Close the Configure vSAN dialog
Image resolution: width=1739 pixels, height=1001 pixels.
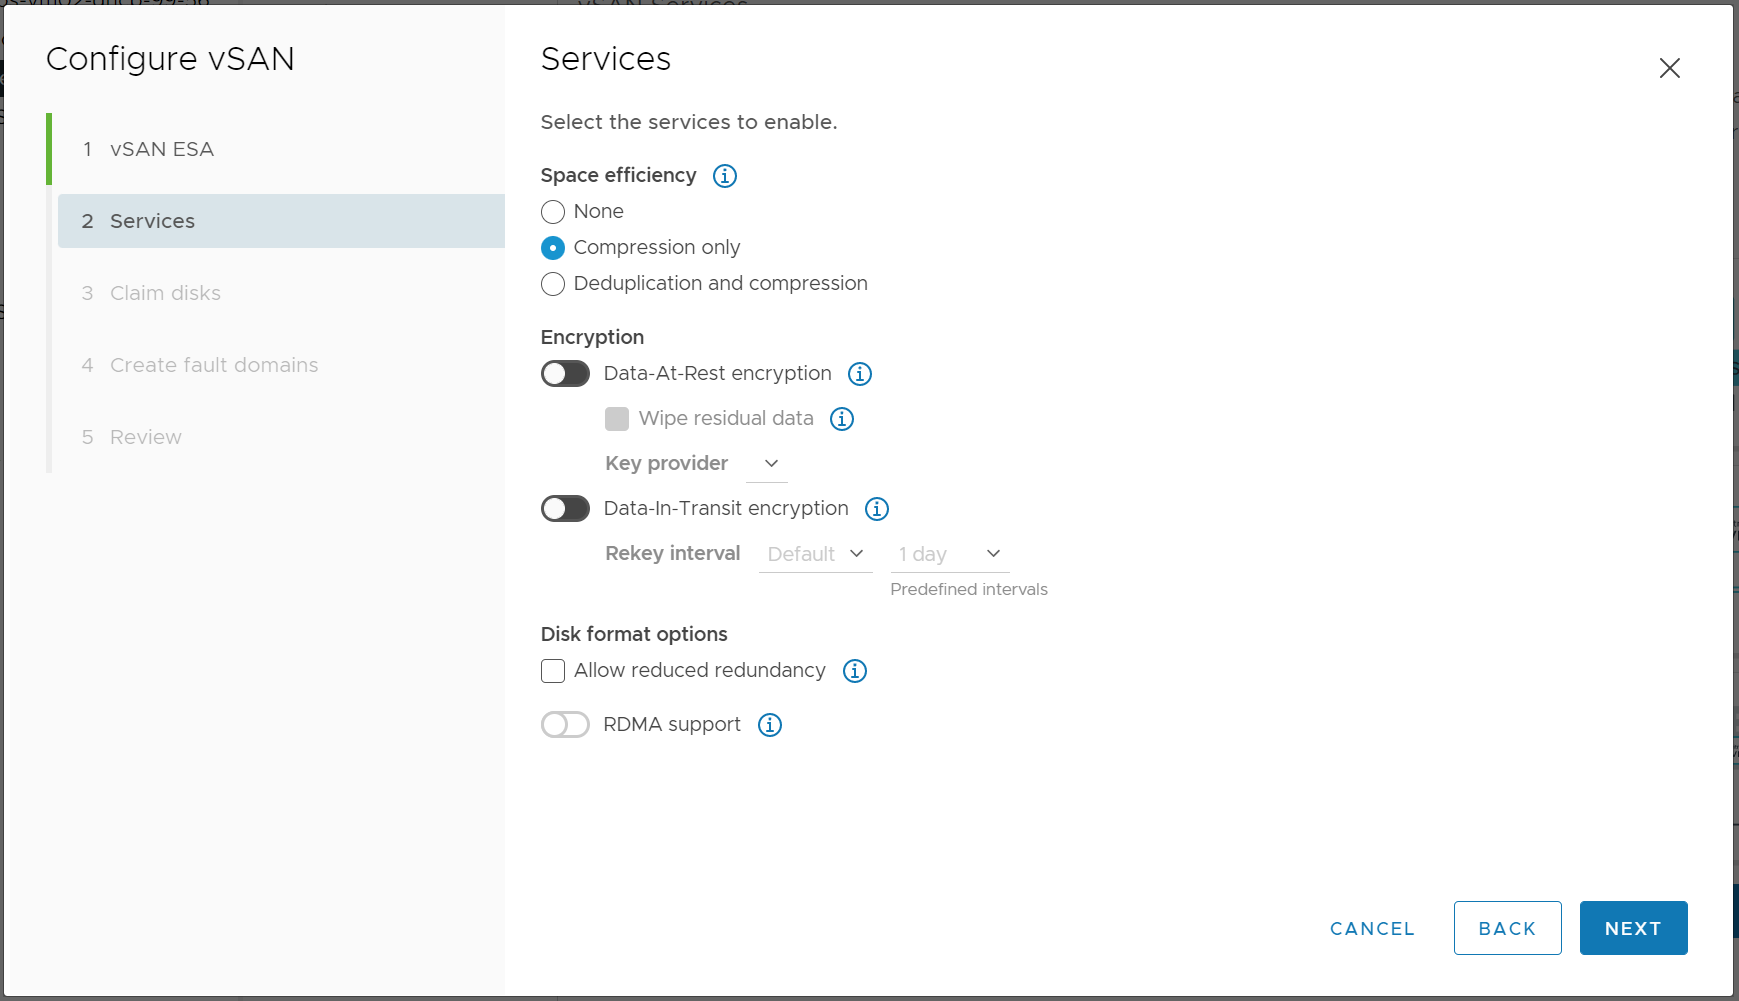[1670, 68]
